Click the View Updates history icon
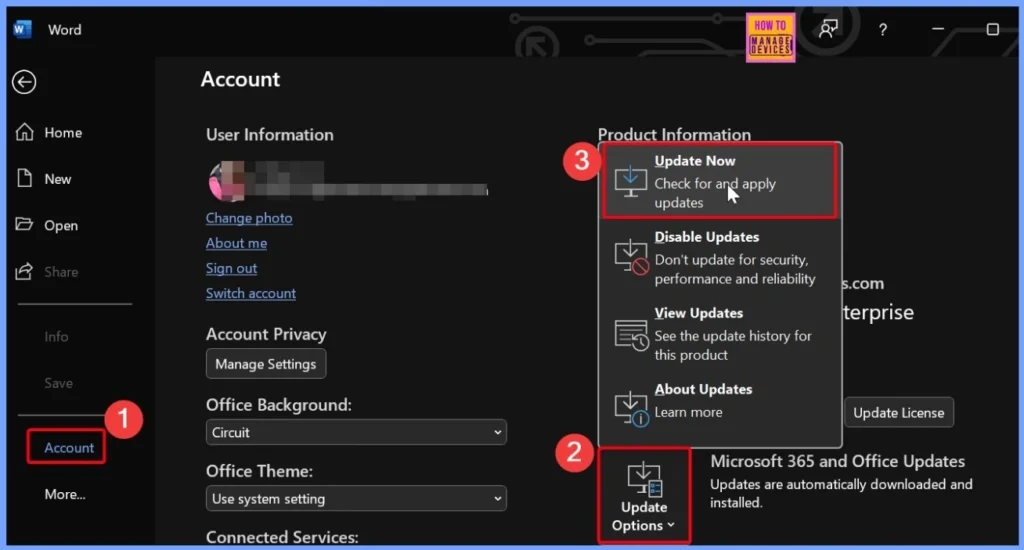1024x550 pixels. 631,334
